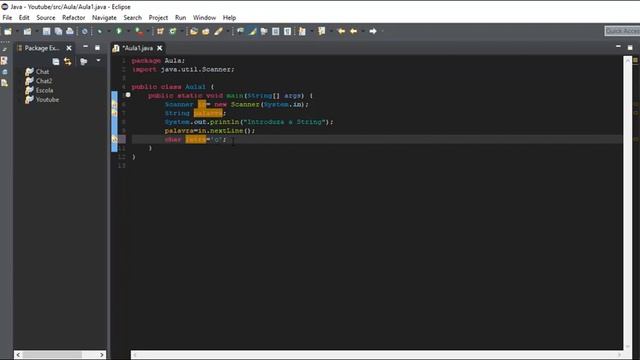The height and width of the screenshot is (360, 640).
Task: Toggle Block Selection Mode toolbar icon
Action: coord(276,31)
